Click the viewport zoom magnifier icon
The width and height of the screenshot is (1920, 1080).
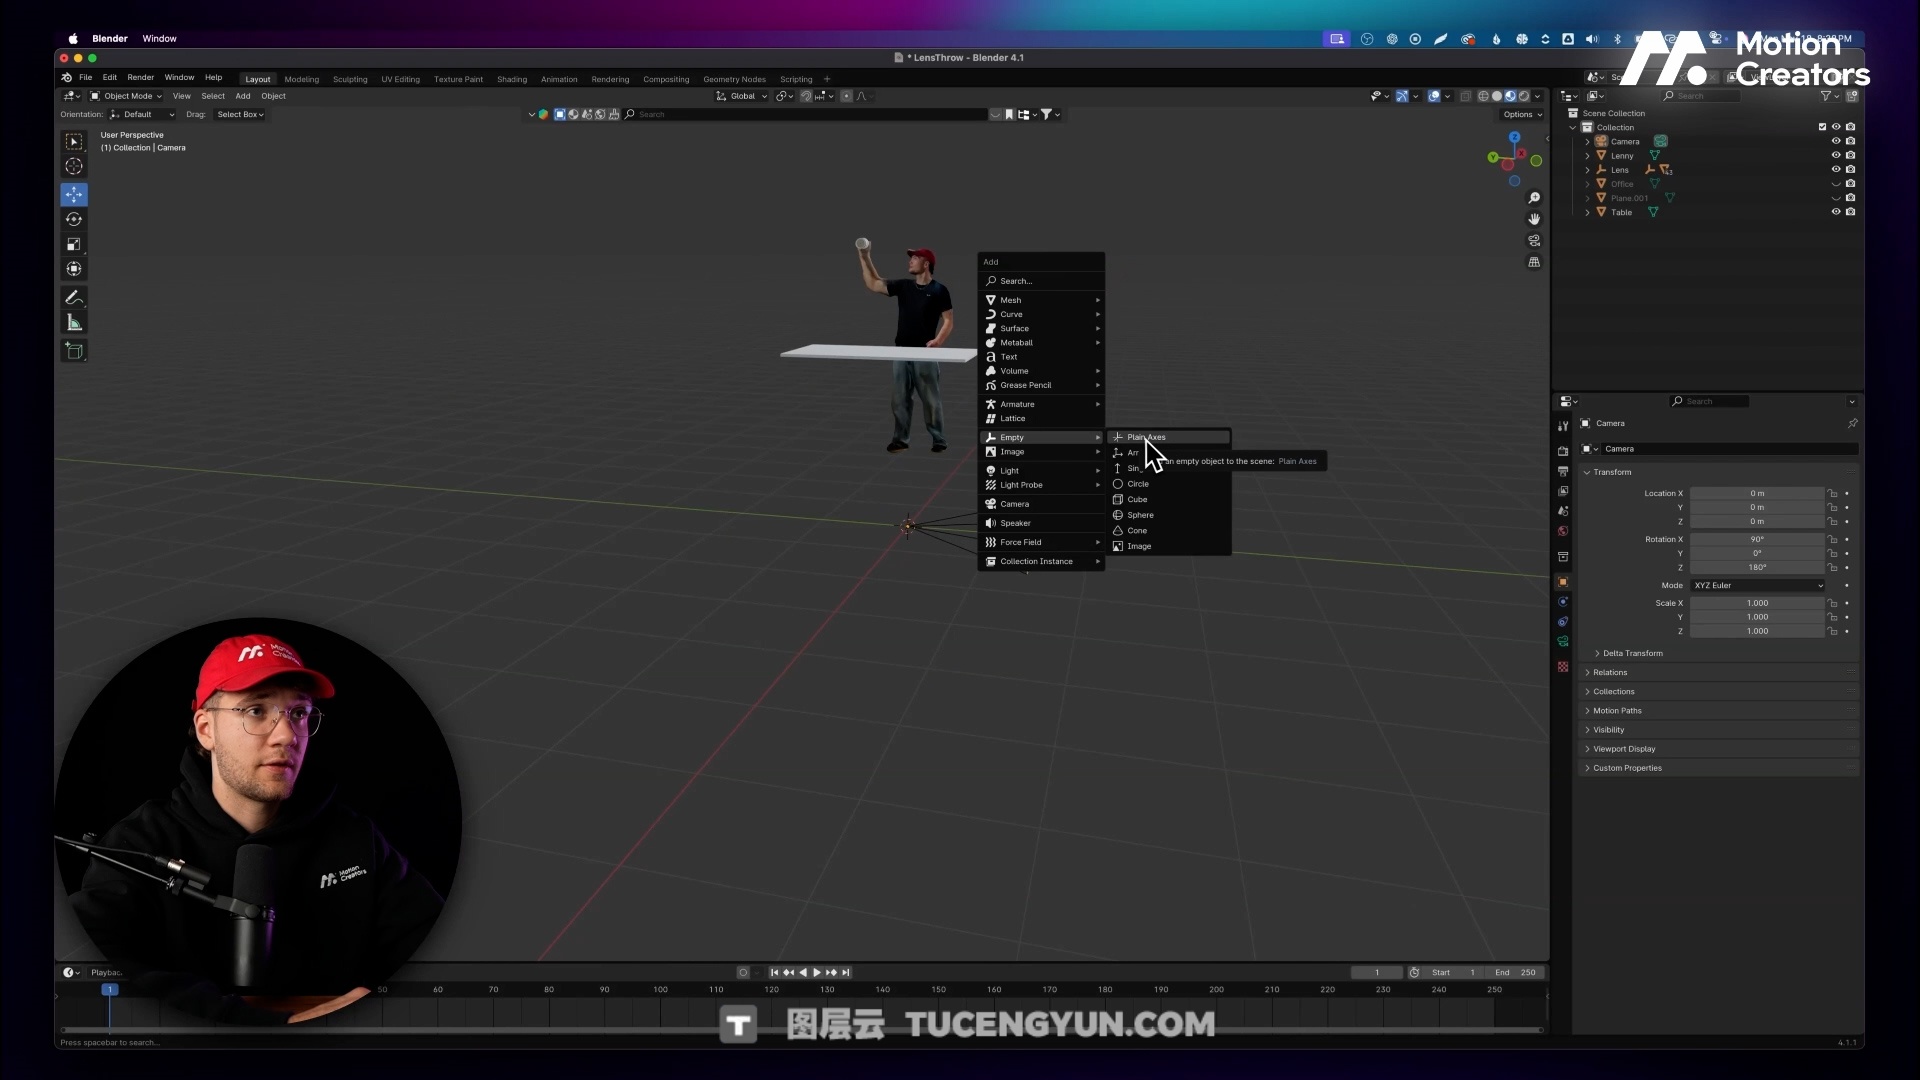(1534, 198)
